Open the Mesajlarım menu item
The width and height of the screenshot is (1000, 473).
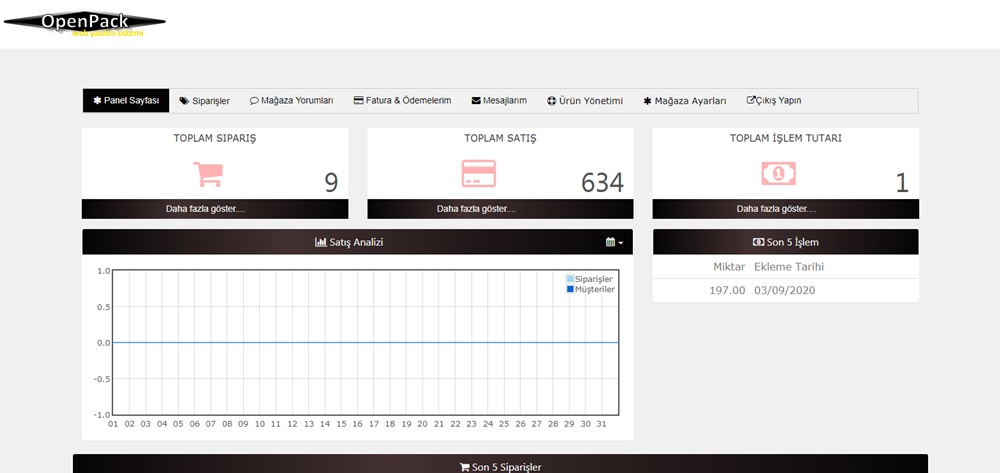[x=498, y=101]
